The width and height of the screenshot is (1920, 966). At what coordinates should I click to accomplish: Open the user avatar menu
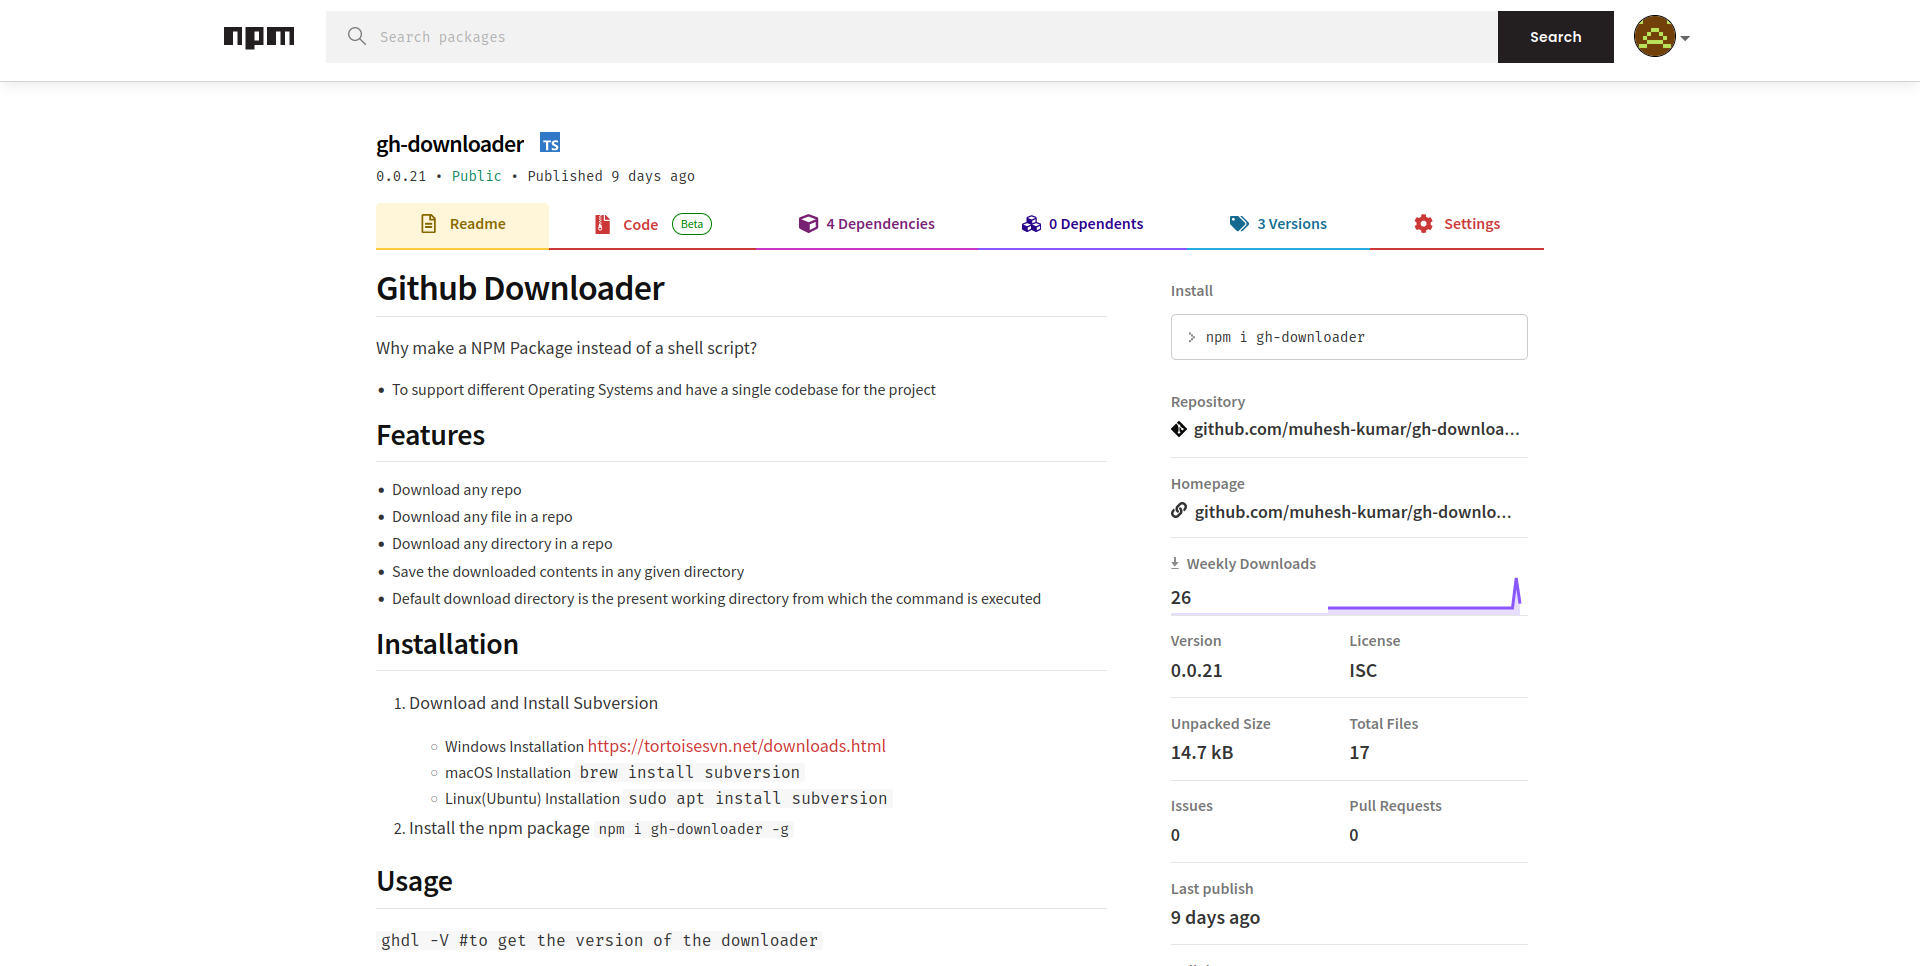tap(1655, 37)
